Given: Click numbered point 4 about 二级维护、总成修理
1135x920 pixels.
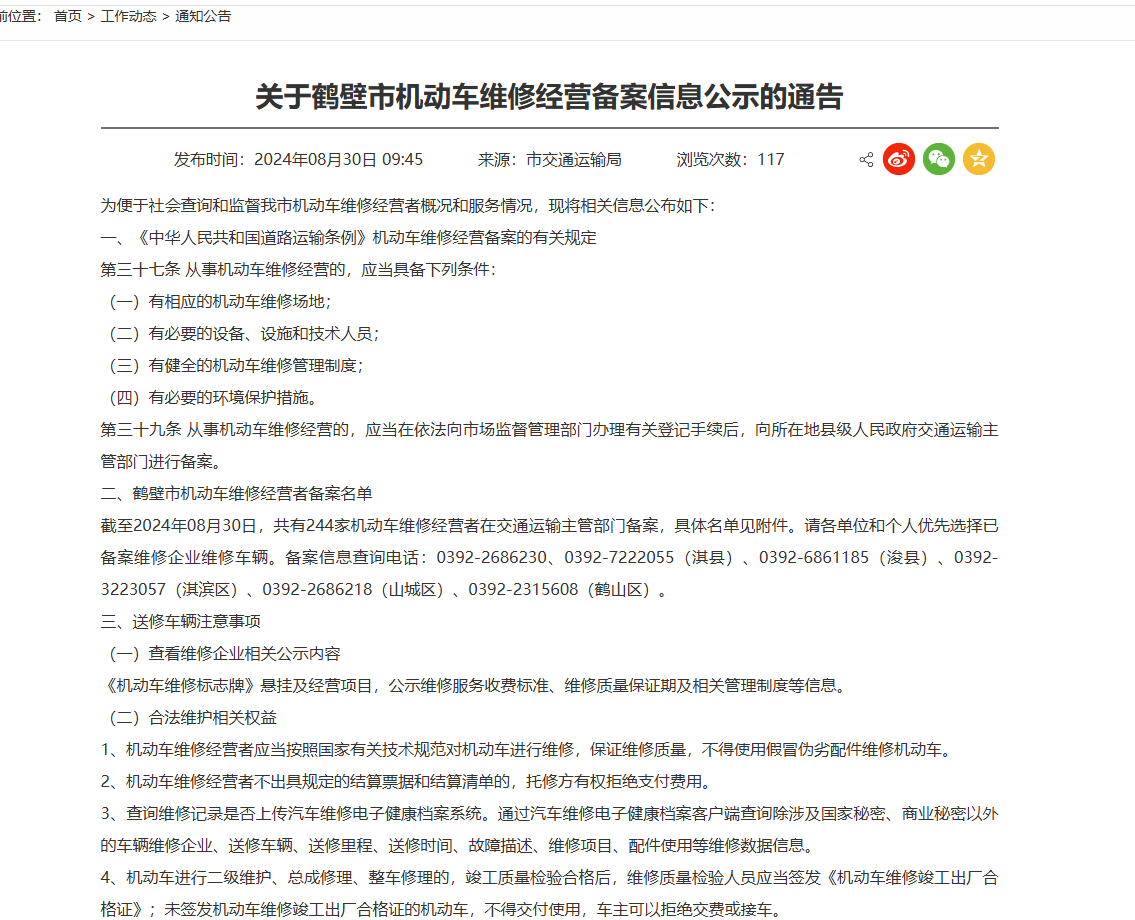Looking at the screenshot, I should [x=549, y=893].
